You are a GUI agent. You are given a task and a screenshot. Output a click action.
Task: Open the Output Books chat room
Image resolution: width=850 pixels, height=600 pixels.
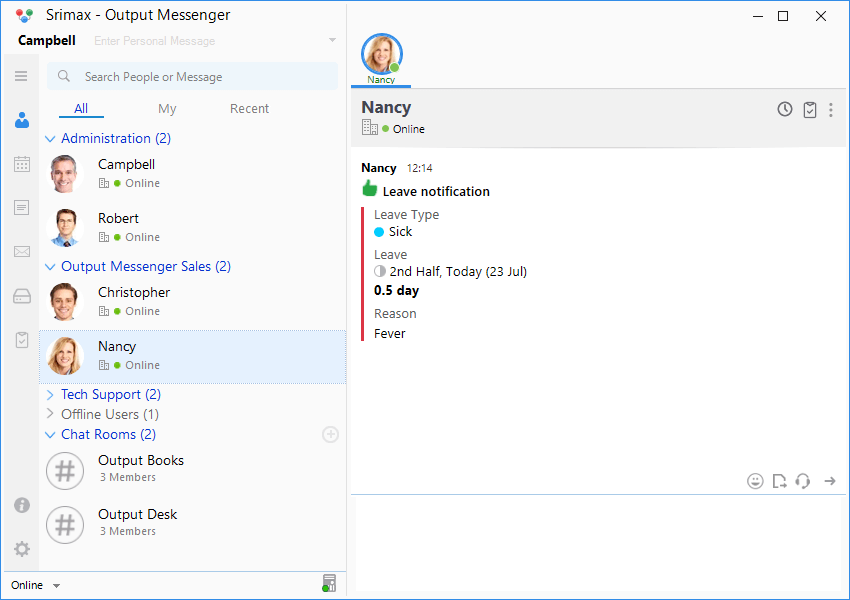(x=192, y=470)
